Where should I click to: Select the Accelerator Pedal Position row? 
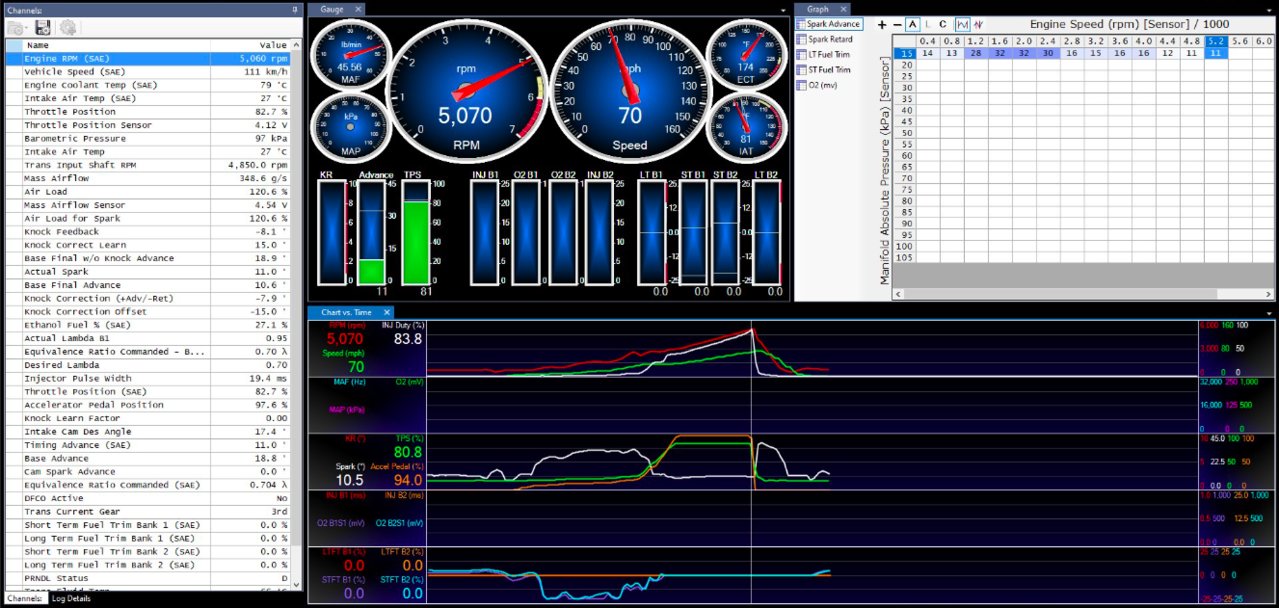(148, 405)
